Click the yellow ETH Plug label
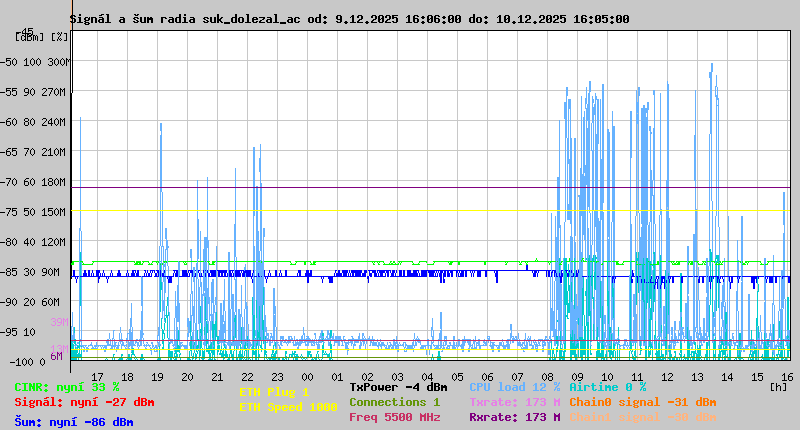 click(274, 392)
